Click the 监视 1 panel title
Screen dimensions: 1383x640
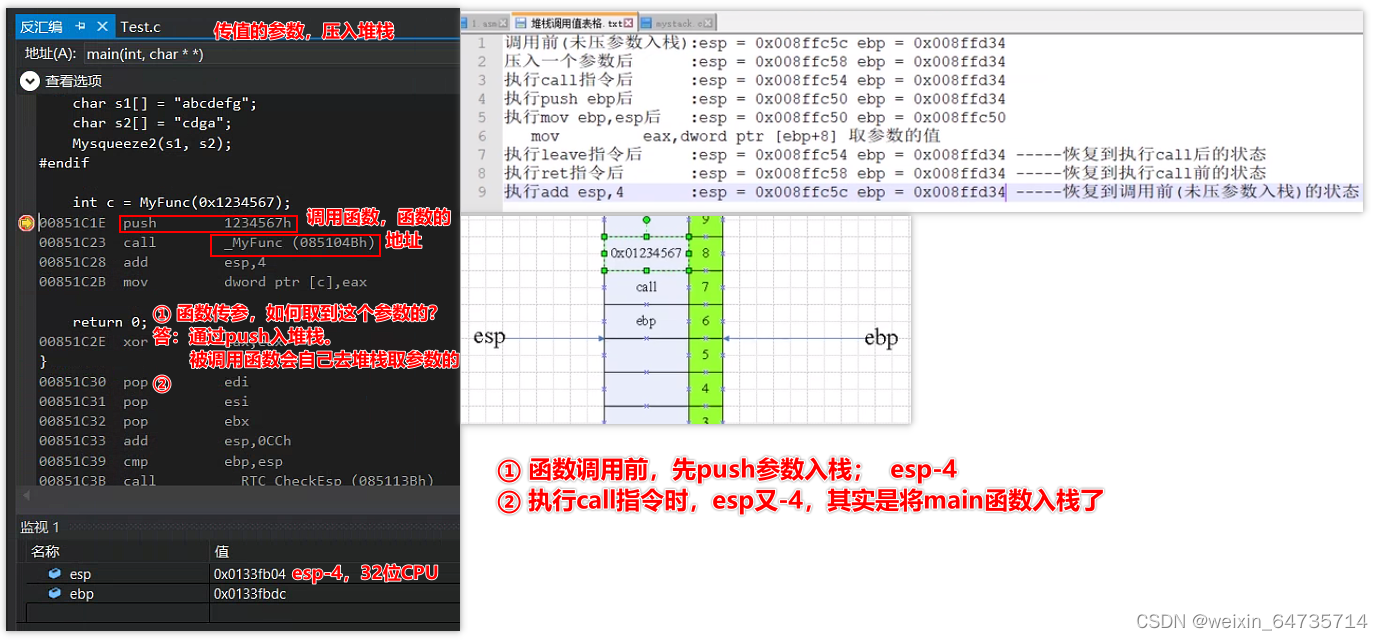[42, 527]
